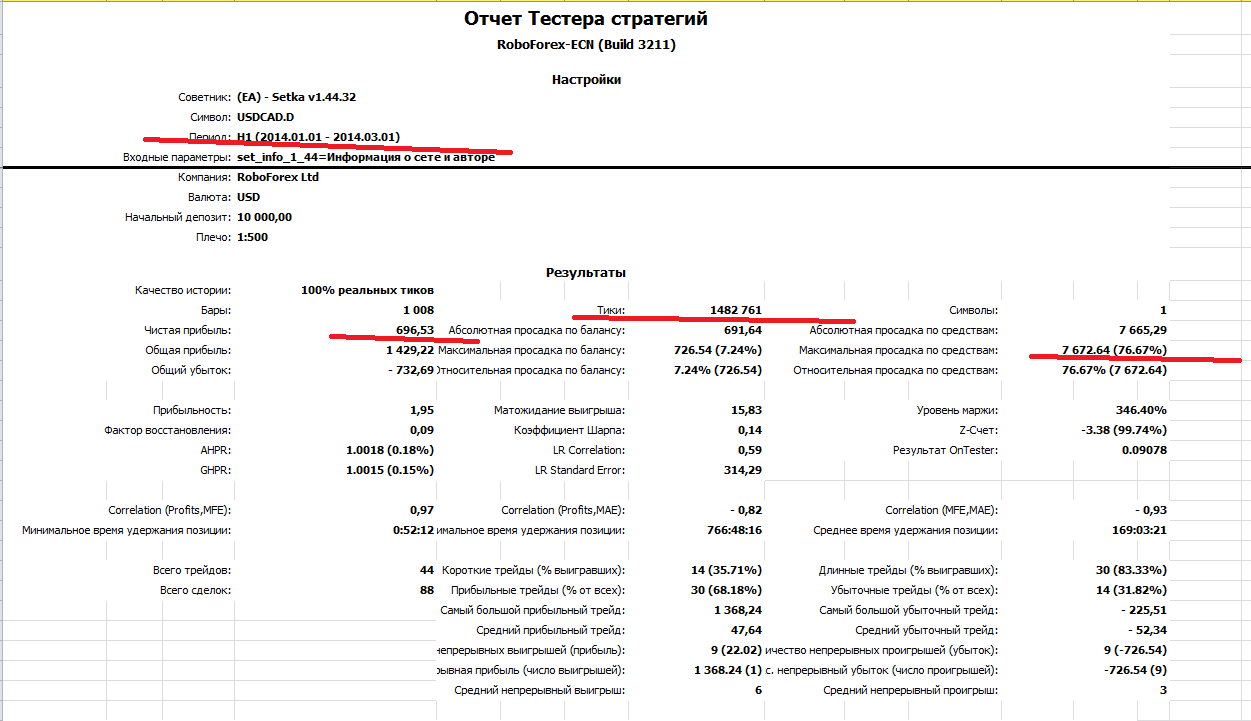Click the '100% реальных тиков' cell

point(367,290)
